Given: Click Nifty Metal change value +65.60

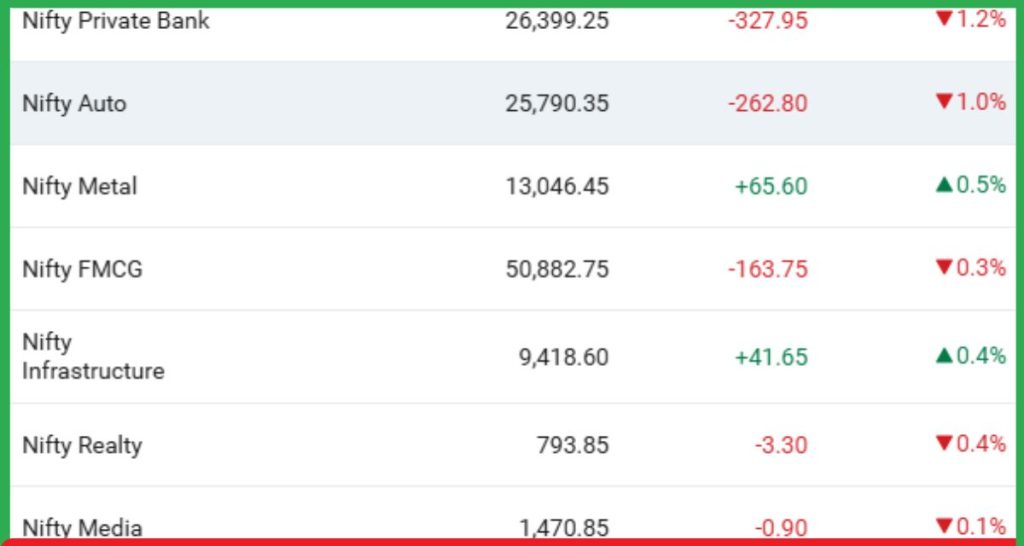Looking at the screenshot, I should (x=770, y=186).
